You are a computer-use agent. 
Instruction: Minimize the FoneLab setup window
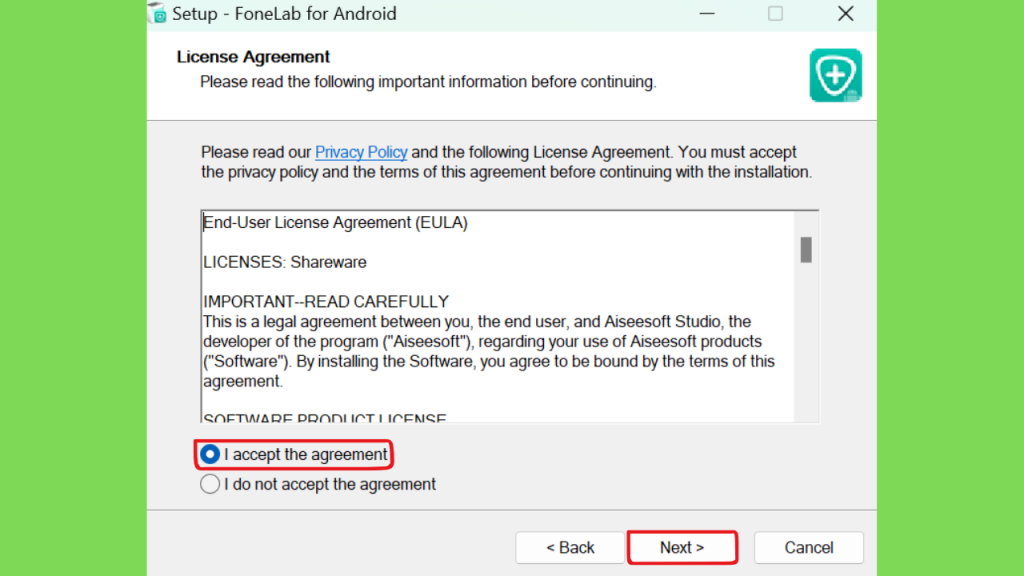[707, 14]
